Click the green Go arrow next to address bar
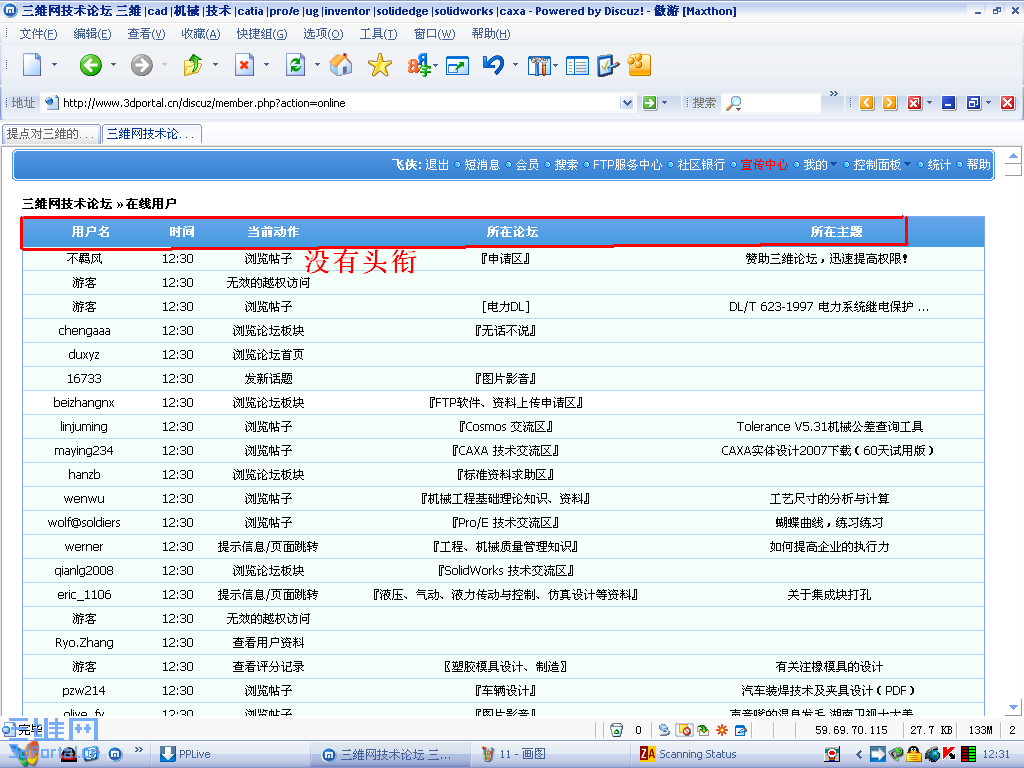 (650, 103)
